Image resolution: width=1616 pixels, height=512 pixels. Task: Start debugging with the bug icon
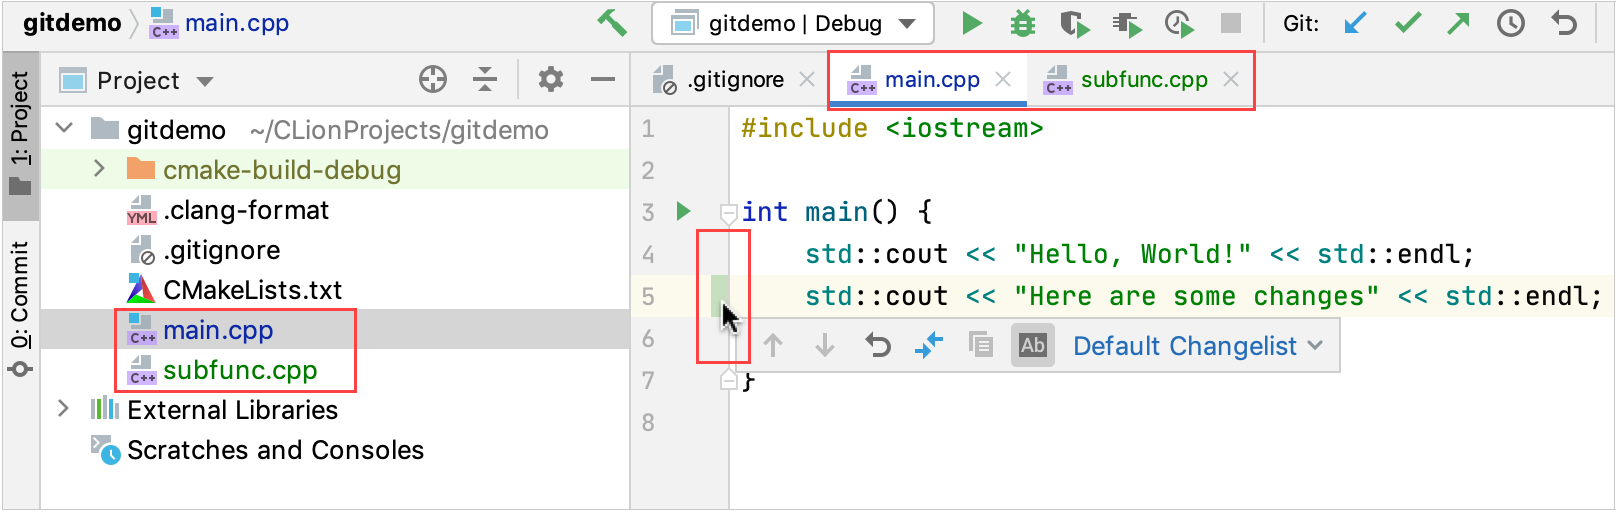pyautogui.click(x=1022, y=23)
